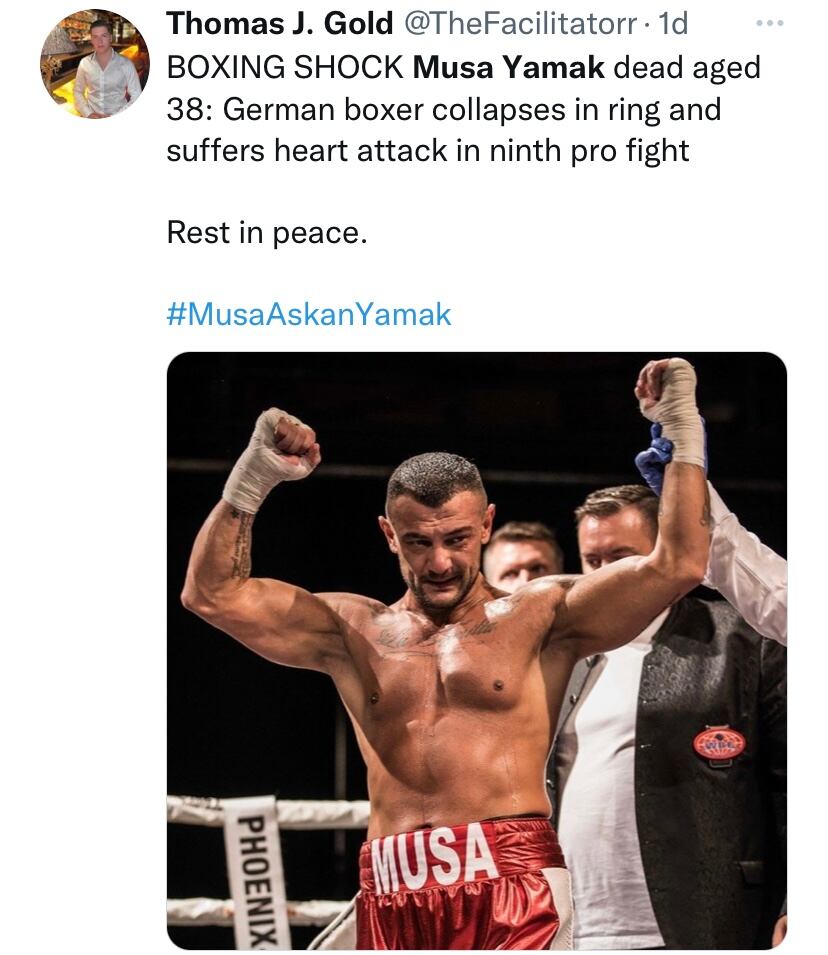This screenshot has width=828, height=955.
Task: Open the Thomas J. Gold display name
Action: (x=279, y=23)
